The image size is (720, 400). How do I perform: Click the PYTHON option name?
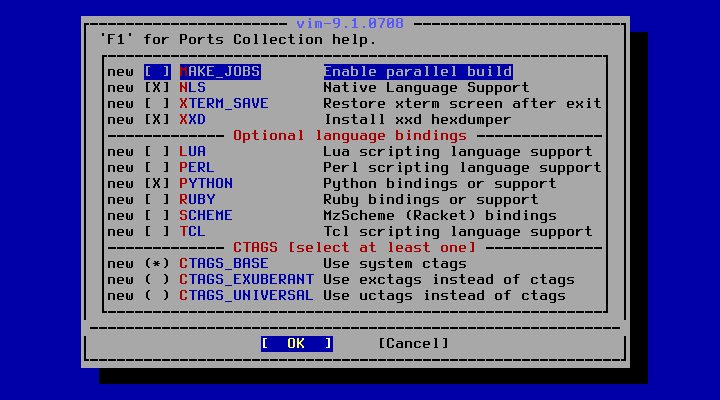pyautogui.click(x=206, y=184)
